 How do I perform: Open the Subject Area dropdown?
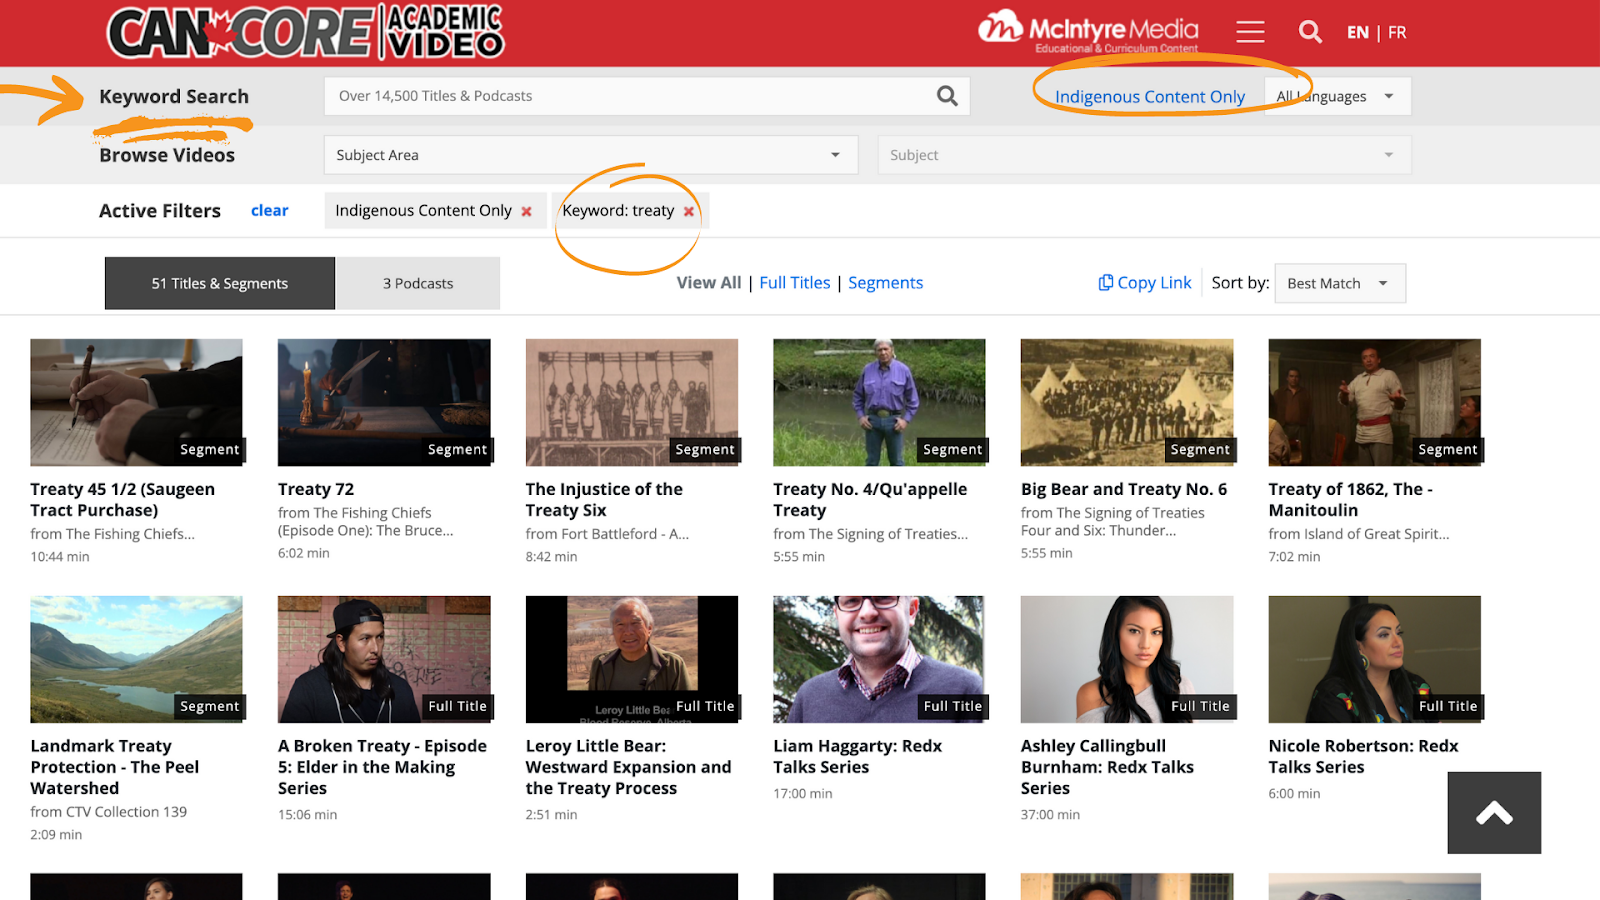pyautogui.click(x=590, y=155)
